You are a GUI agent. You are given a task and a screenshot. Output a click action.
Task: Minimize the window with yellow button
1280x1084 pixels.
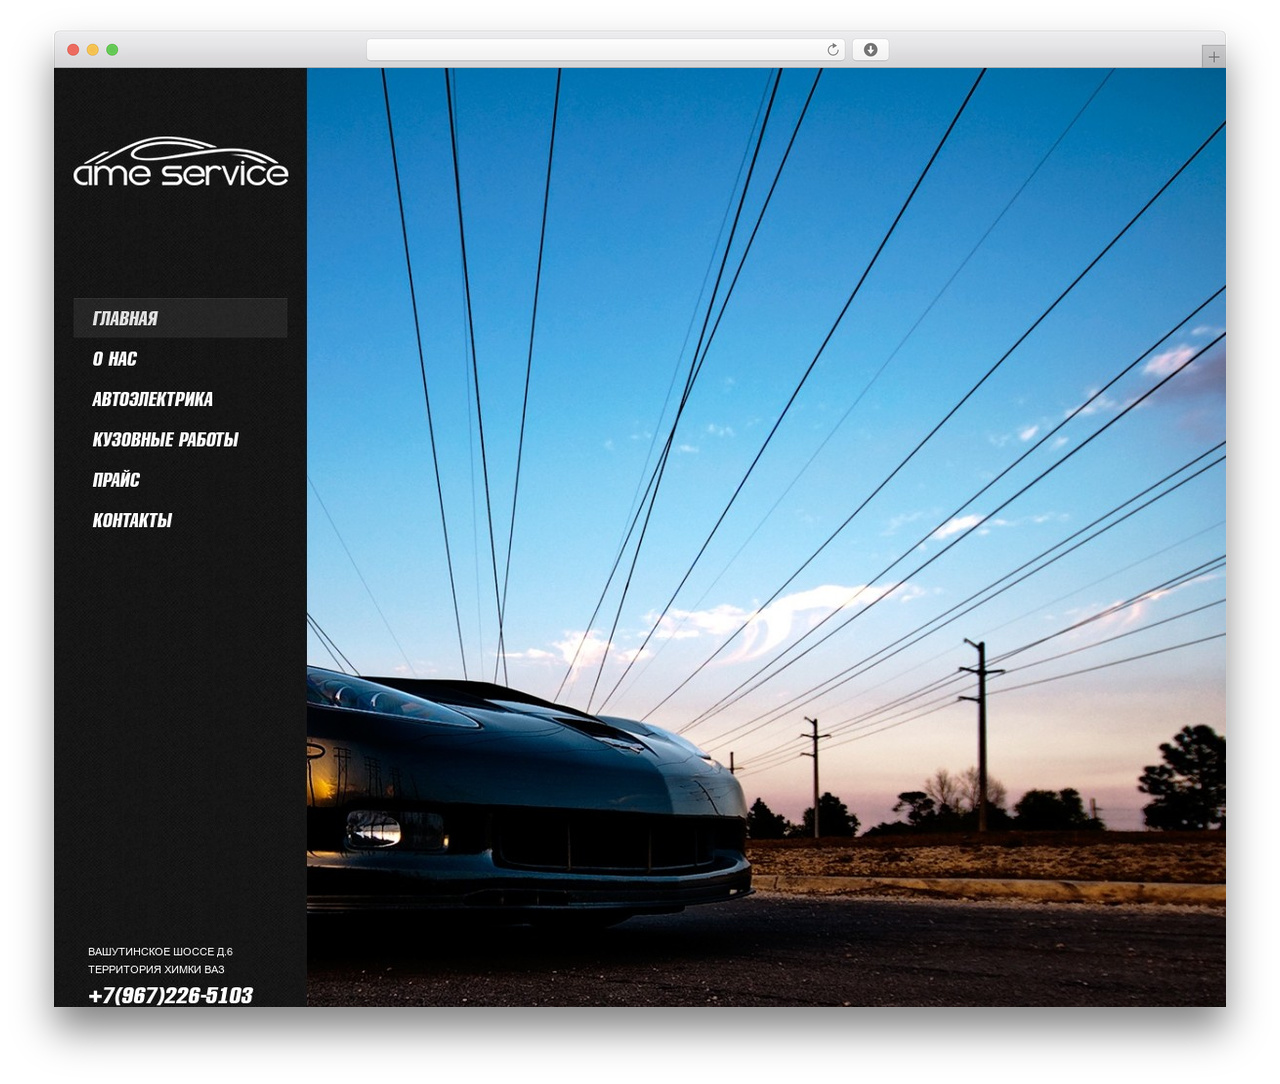tap(93, 50)
